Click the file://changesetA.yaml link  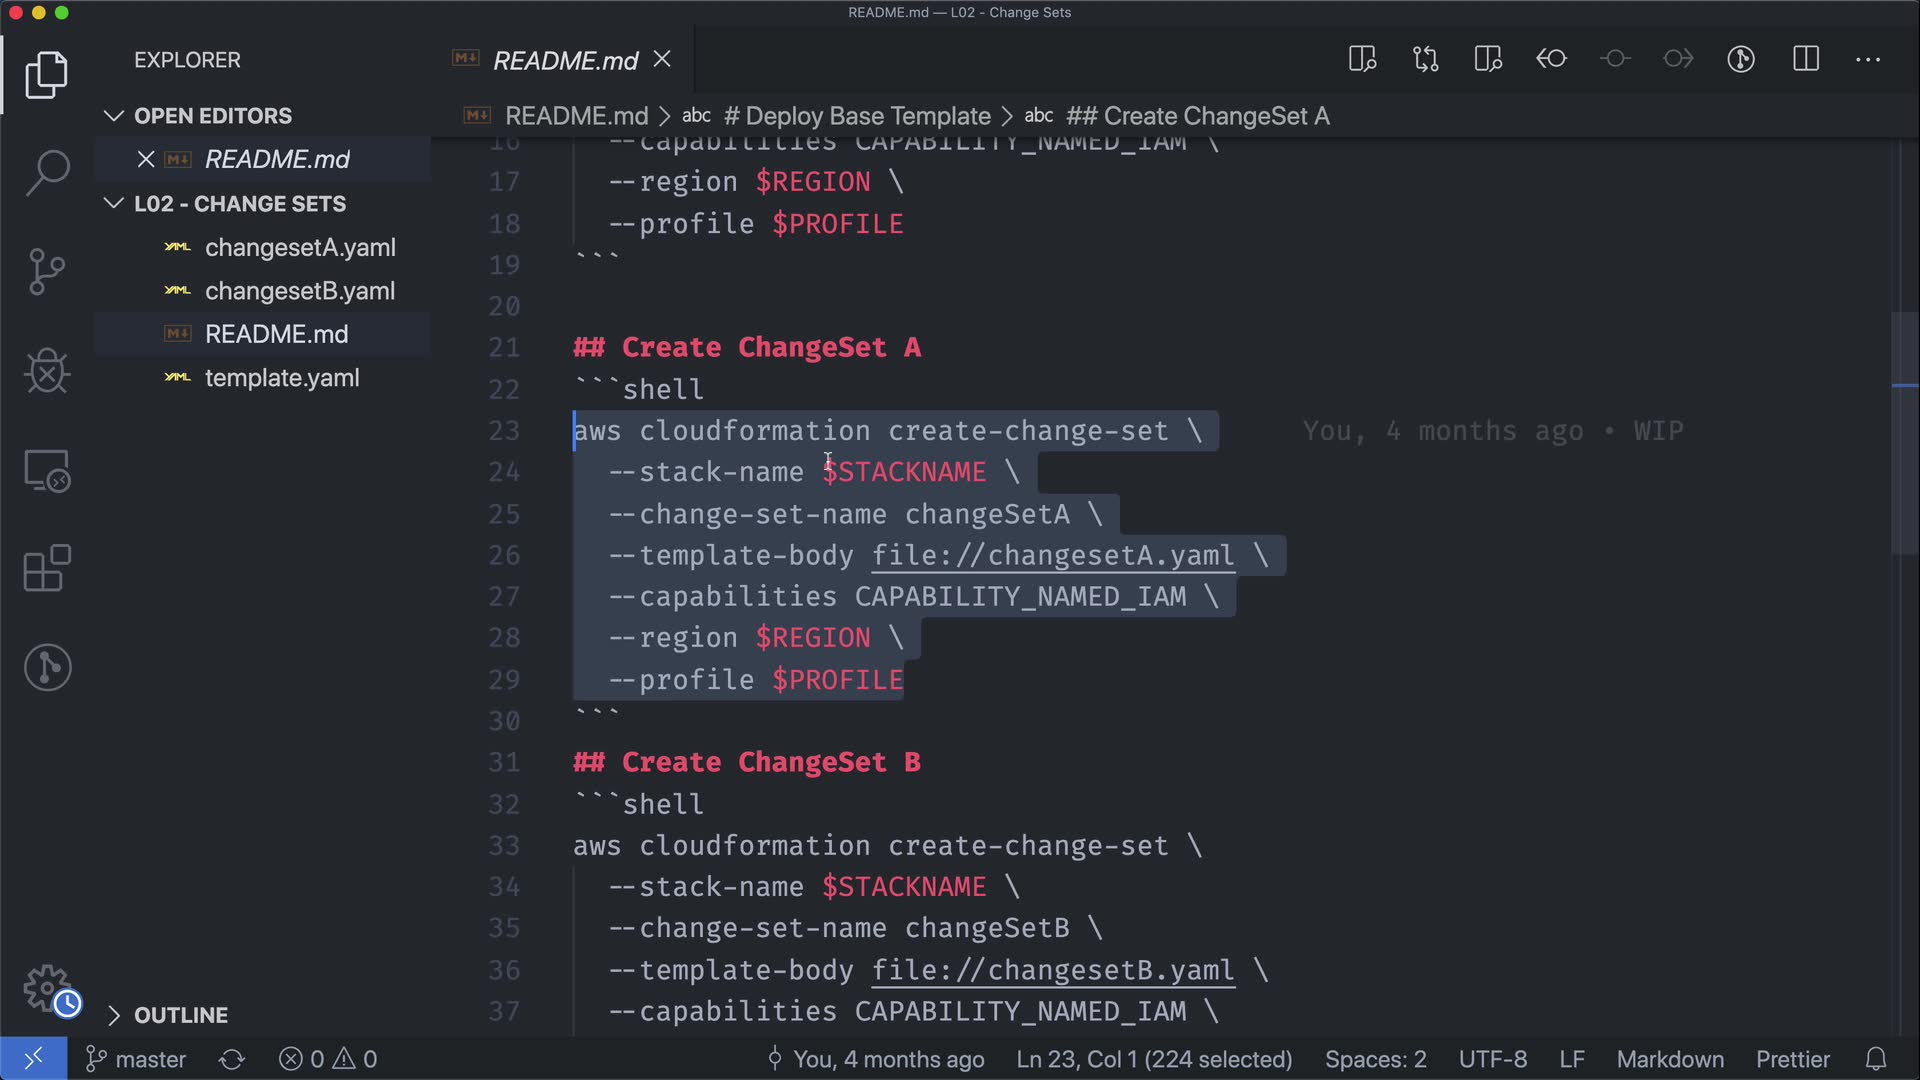(x=1052, y=555)
